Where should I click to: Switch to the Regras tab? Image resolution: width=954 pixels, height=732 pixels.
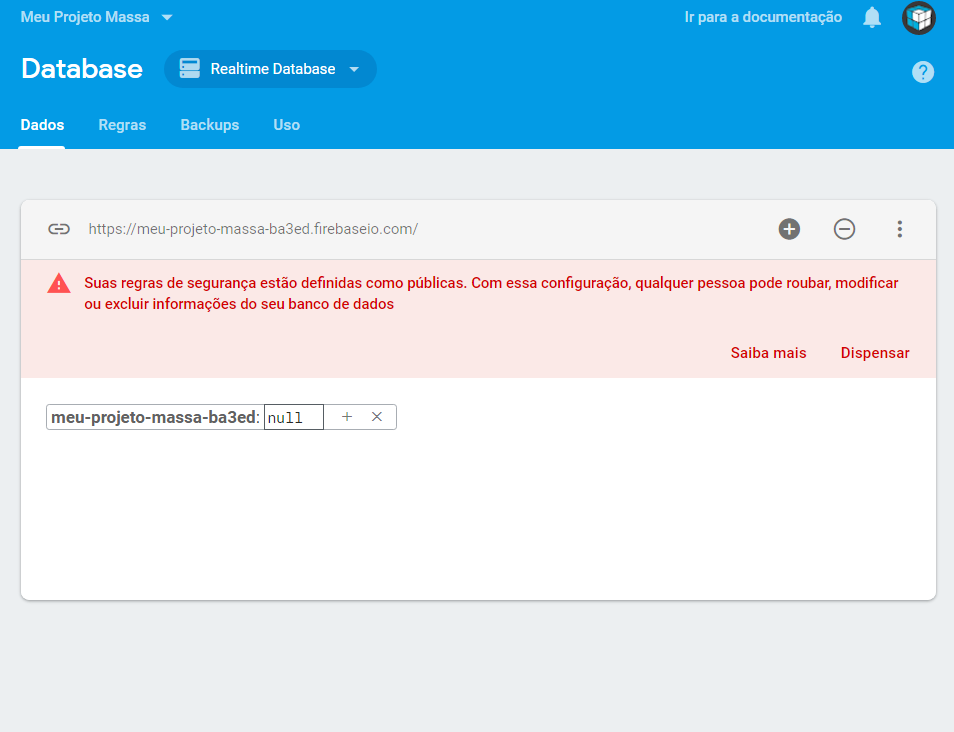(x=122, y=125)
